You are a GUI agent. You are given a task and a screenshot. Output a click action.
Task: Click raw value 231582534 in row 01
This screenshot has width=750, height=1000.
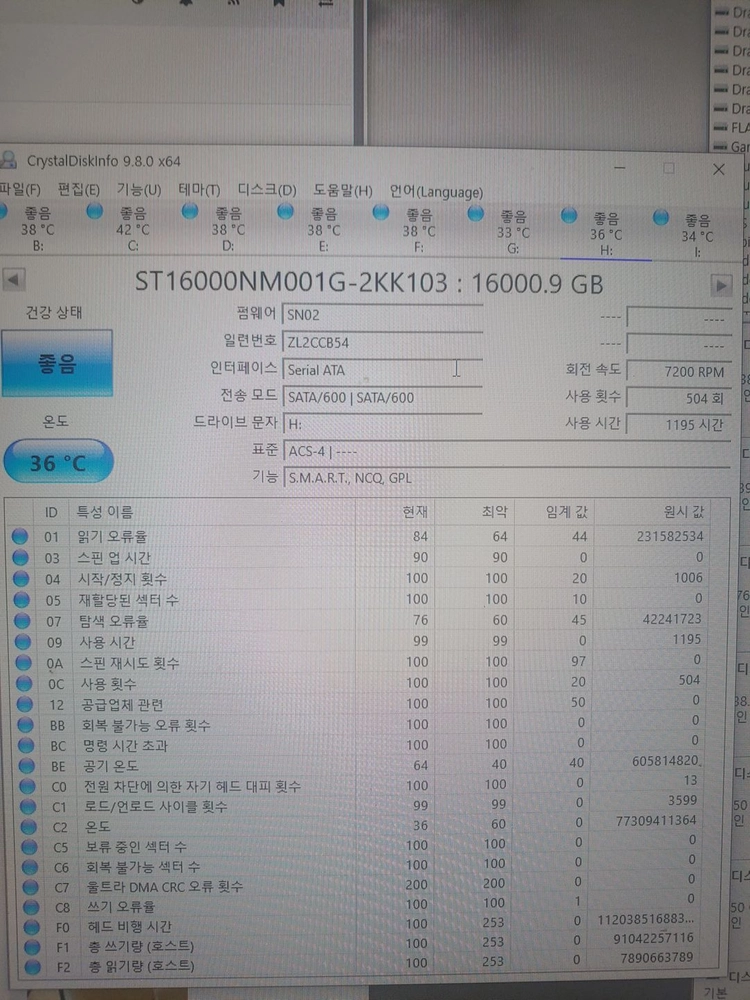click(x=670, y=536)
